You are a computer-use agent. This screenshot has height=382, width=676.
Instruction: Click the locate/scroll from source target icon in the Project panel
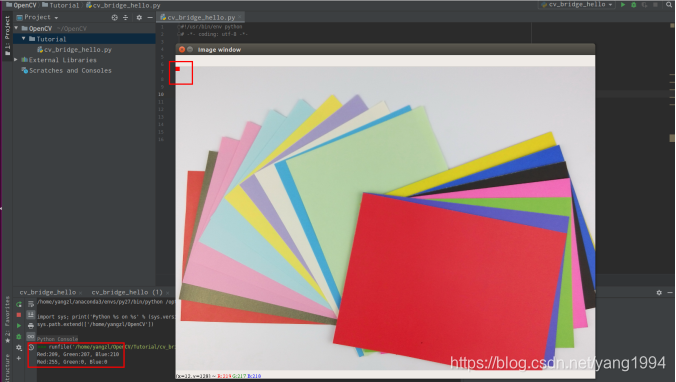(115, 18)
